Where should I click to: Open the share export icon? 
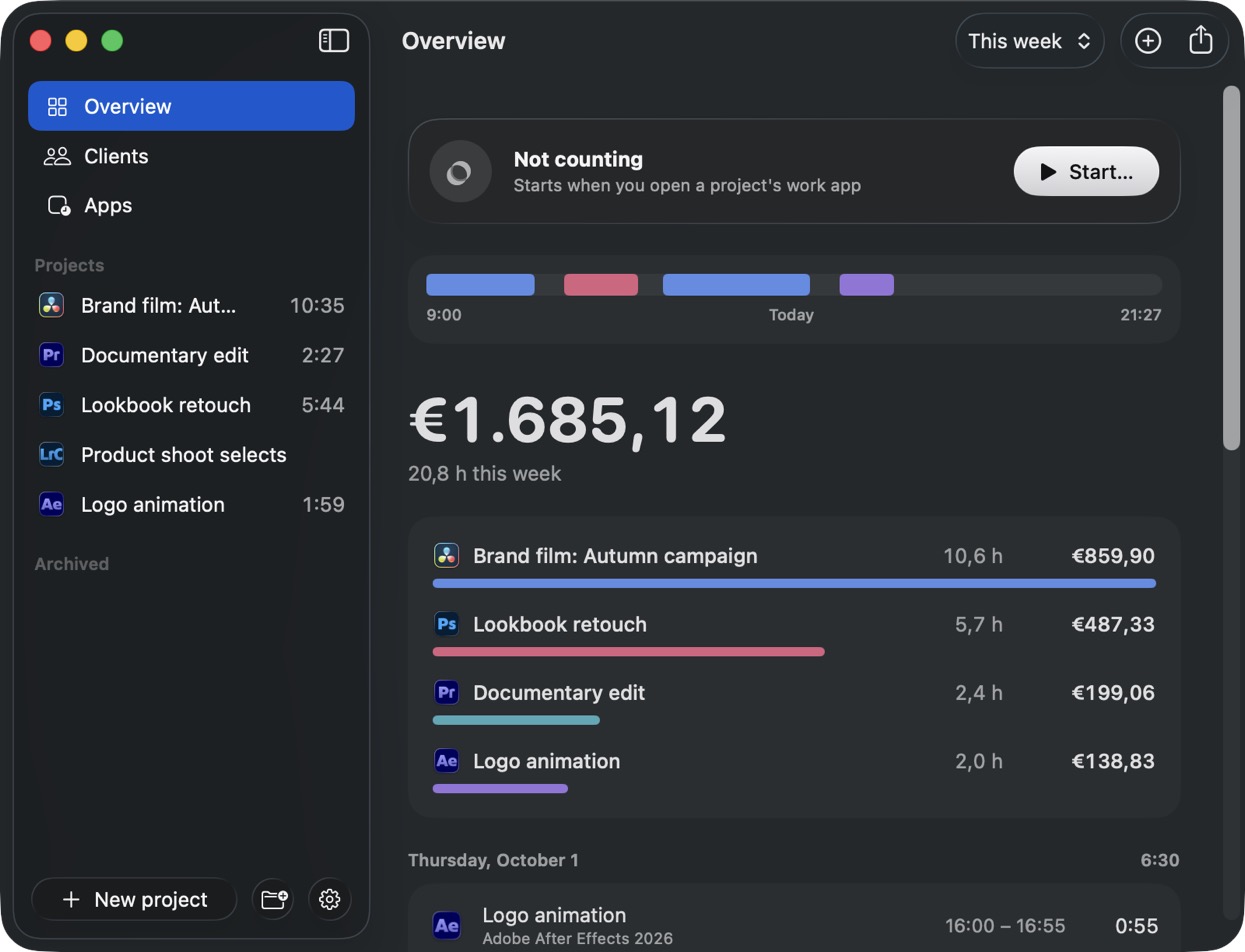[1201, 41]
